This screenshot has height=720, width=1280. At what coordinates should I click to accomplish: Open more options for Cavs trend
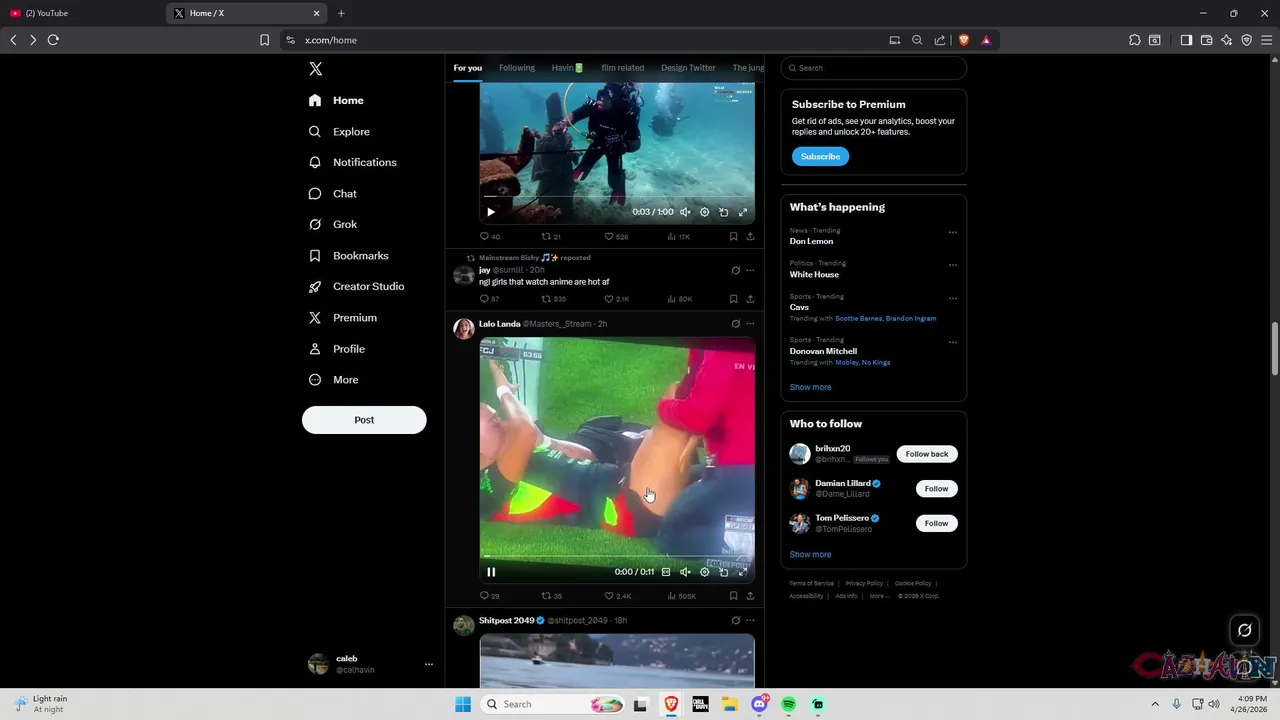(952, 298)
